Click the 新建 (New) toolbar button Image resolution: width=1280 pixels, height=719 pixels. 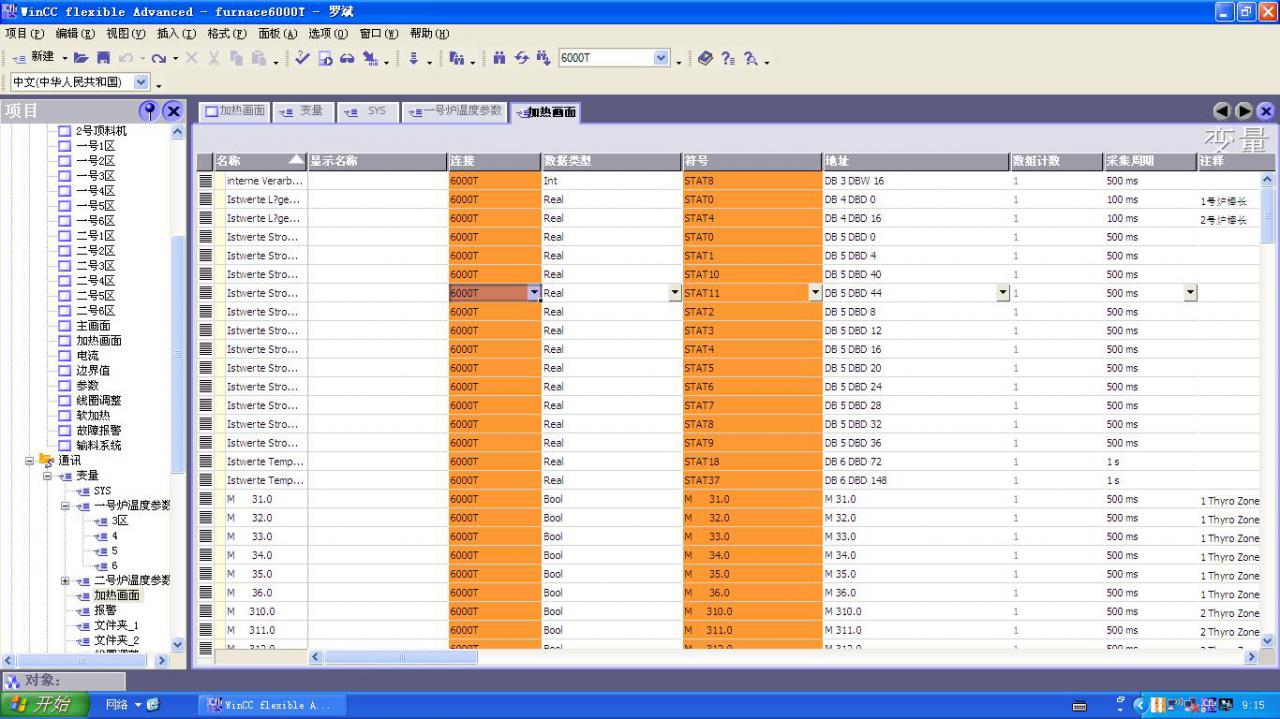point(33,58)
